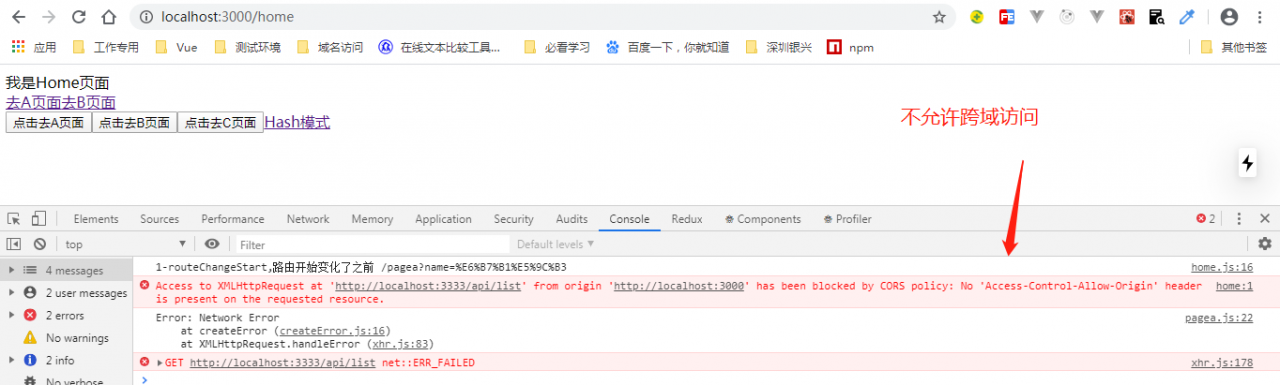Screen dimensions: 1280x385
Task: Open the Vue bookmarks folder
Action: [177, 47]
